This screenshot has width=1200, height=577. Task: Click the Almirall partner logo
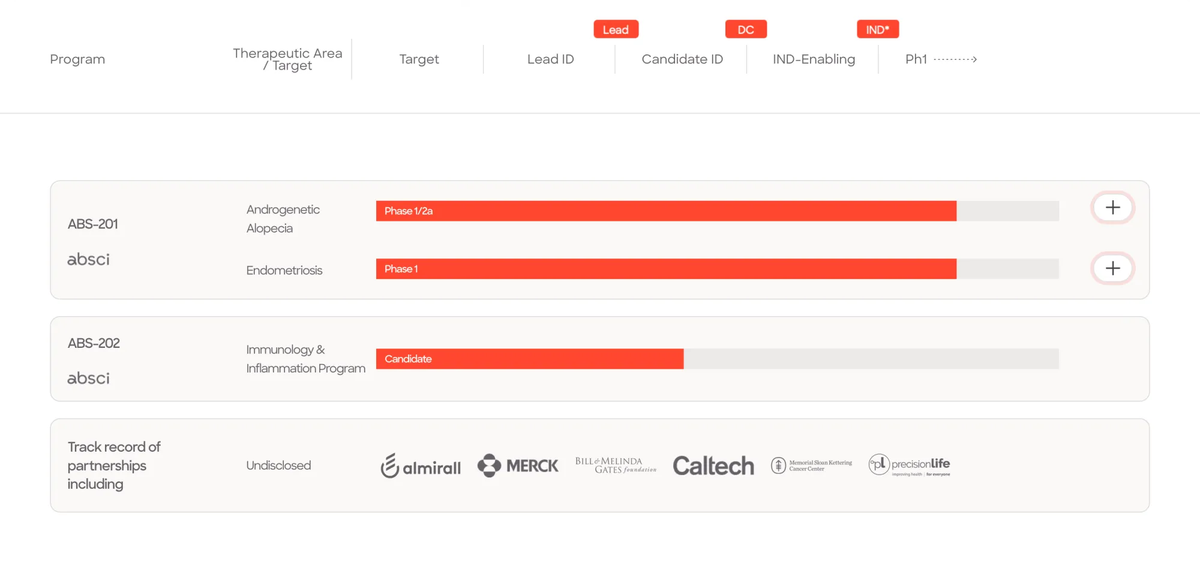click(x=420, y=465)
